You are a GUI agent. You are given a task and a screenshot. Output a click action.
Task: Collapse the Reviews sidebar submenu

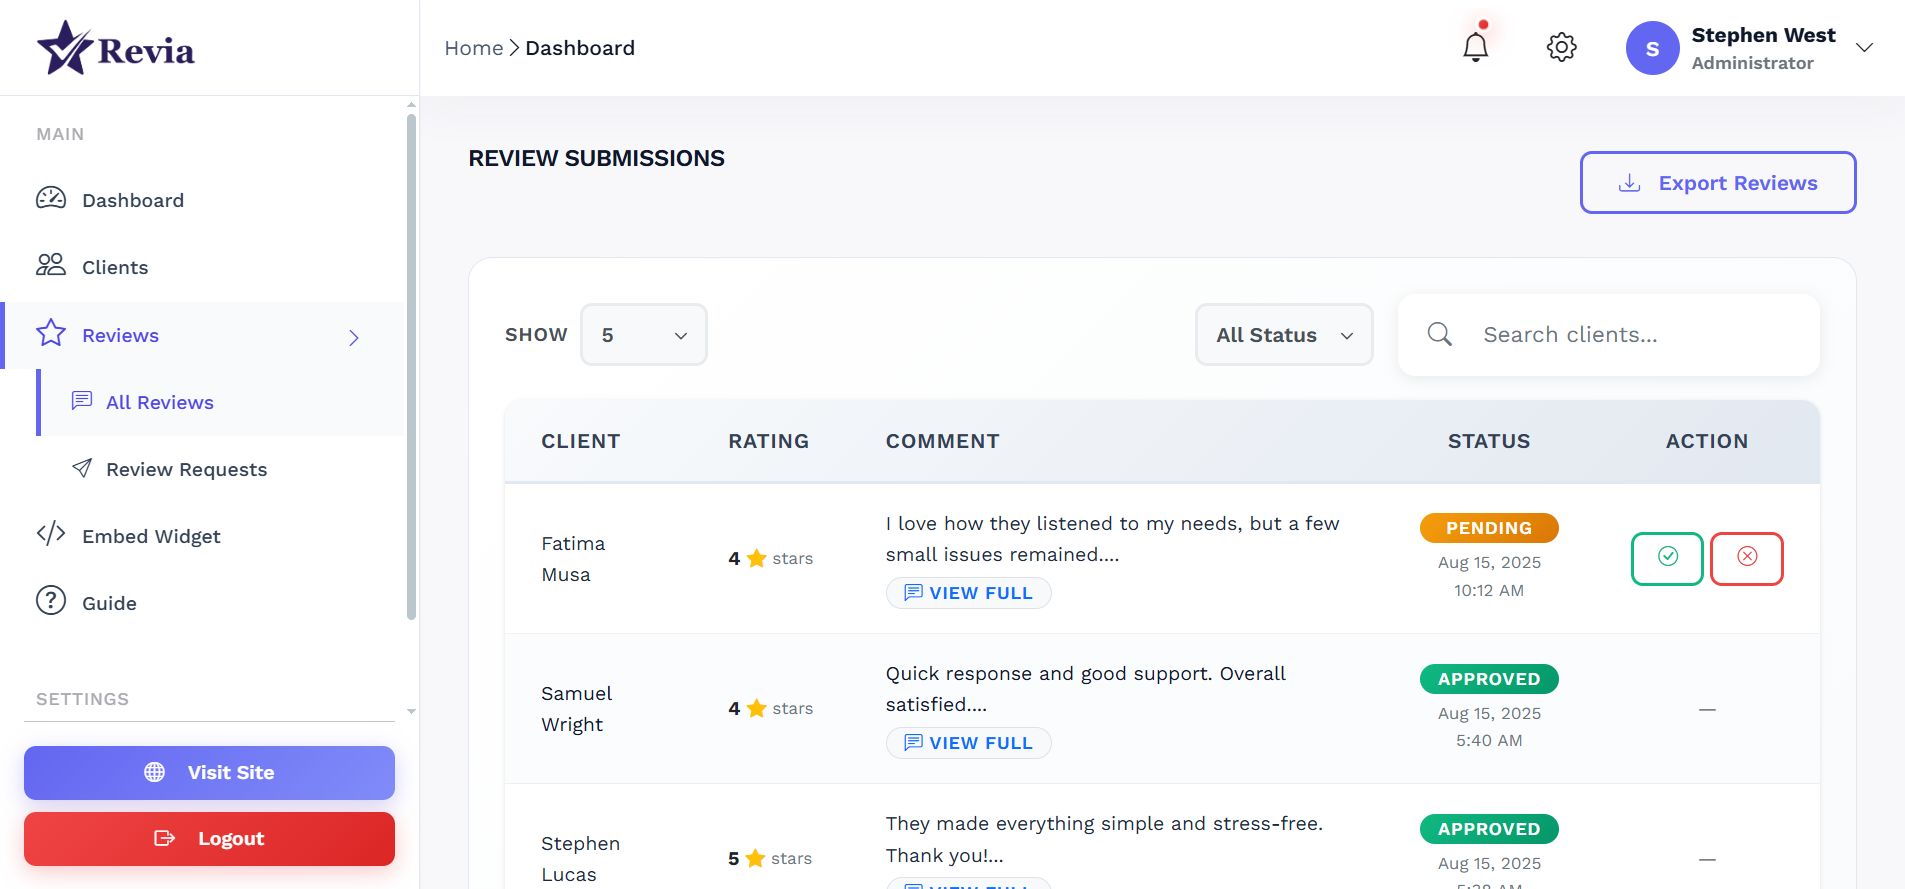353,337
